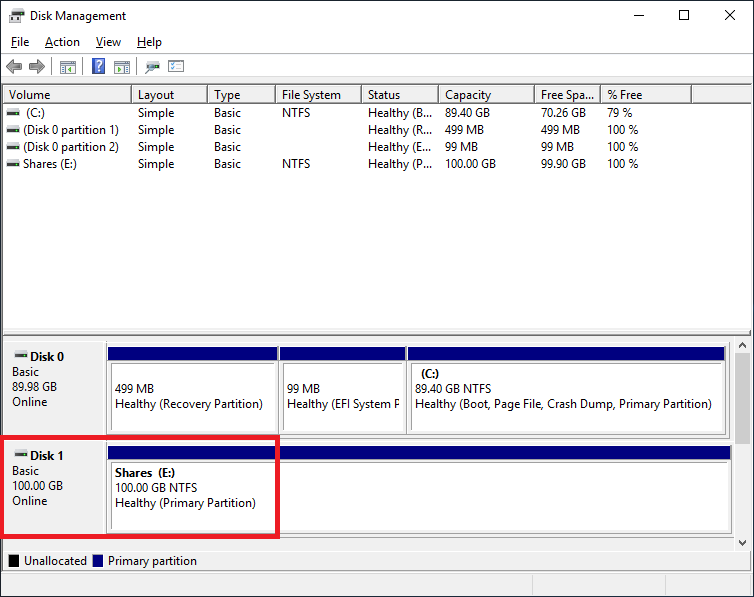Sort volumes by the Capacity column header
Viewport: 754px width, 597px height.
[485, 95]
